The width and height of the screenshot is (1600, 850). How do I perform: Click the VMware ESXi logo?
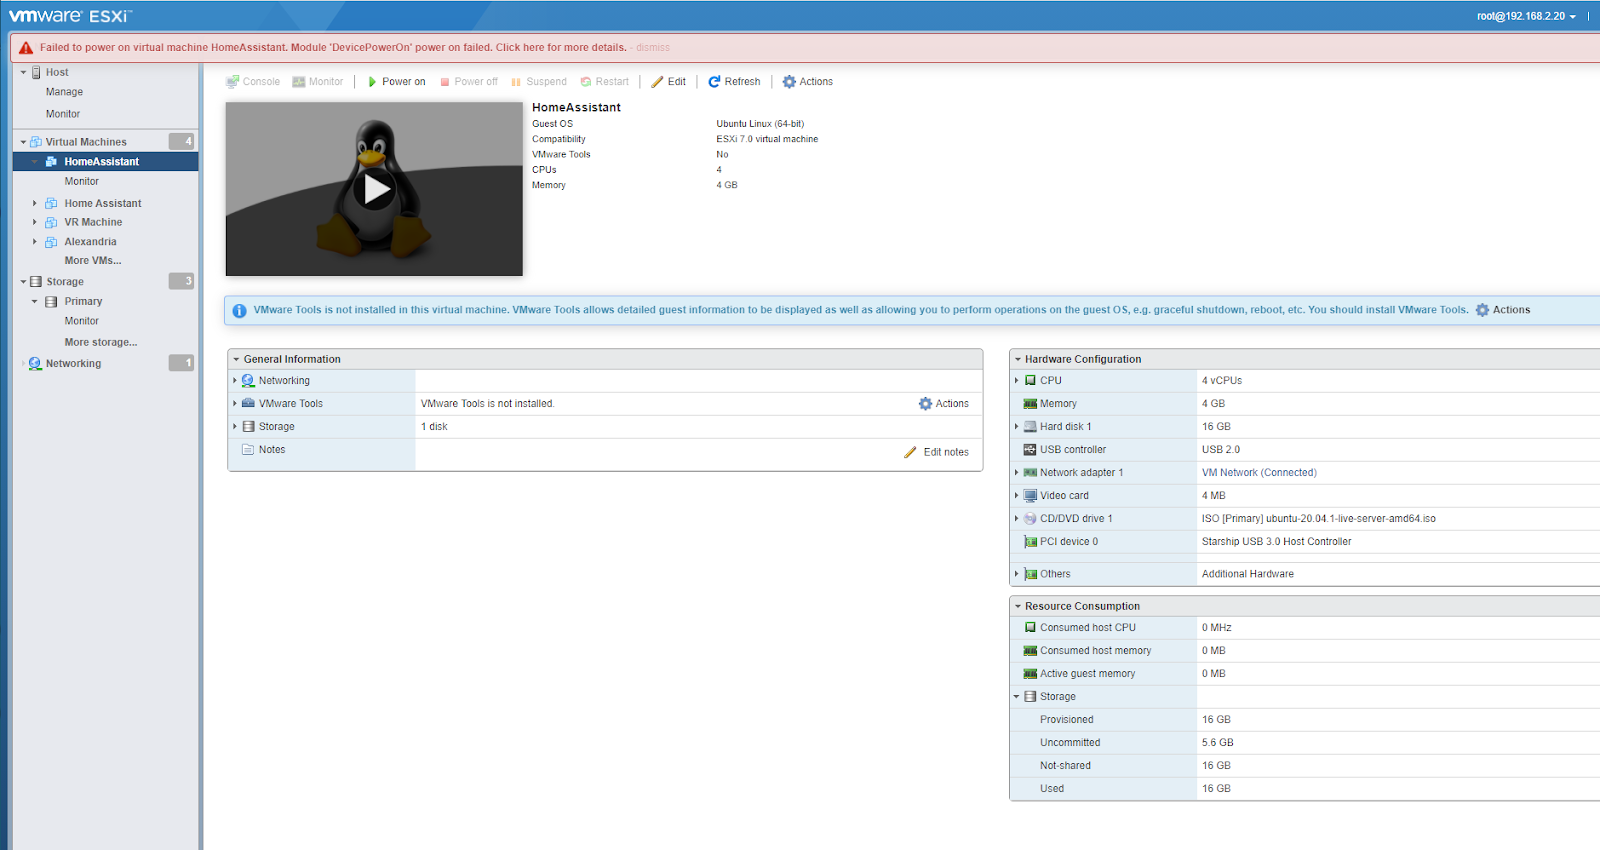70,16
